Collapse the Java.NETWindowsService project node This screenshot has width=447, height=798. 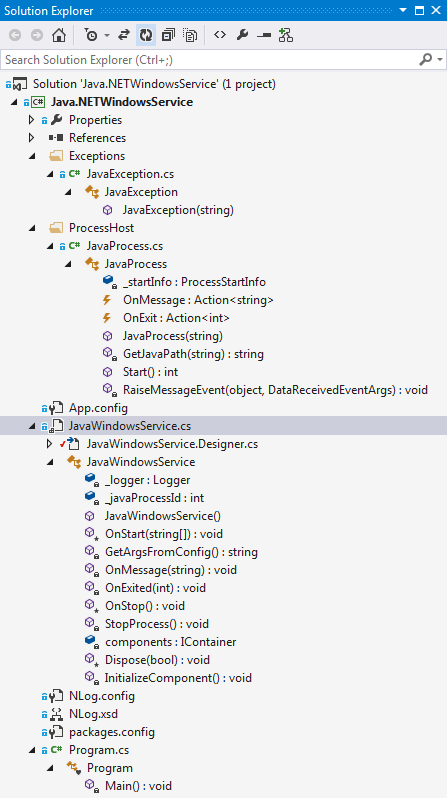point(13,102)
